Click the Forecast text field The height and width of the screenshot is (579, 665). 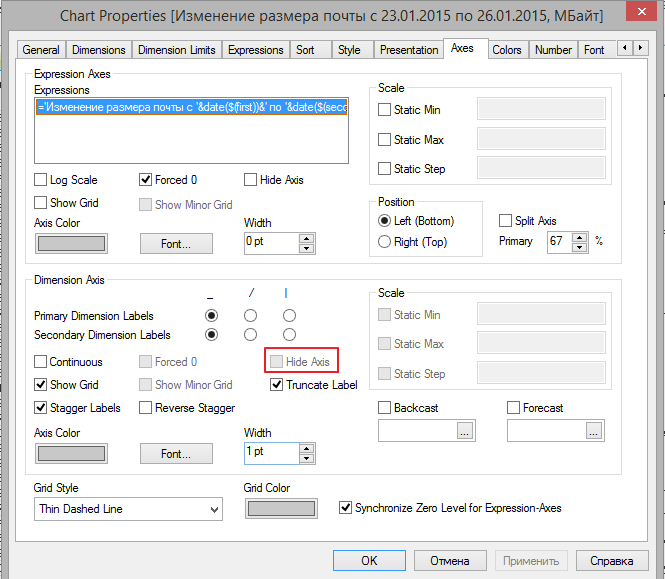tap(547, 431)
